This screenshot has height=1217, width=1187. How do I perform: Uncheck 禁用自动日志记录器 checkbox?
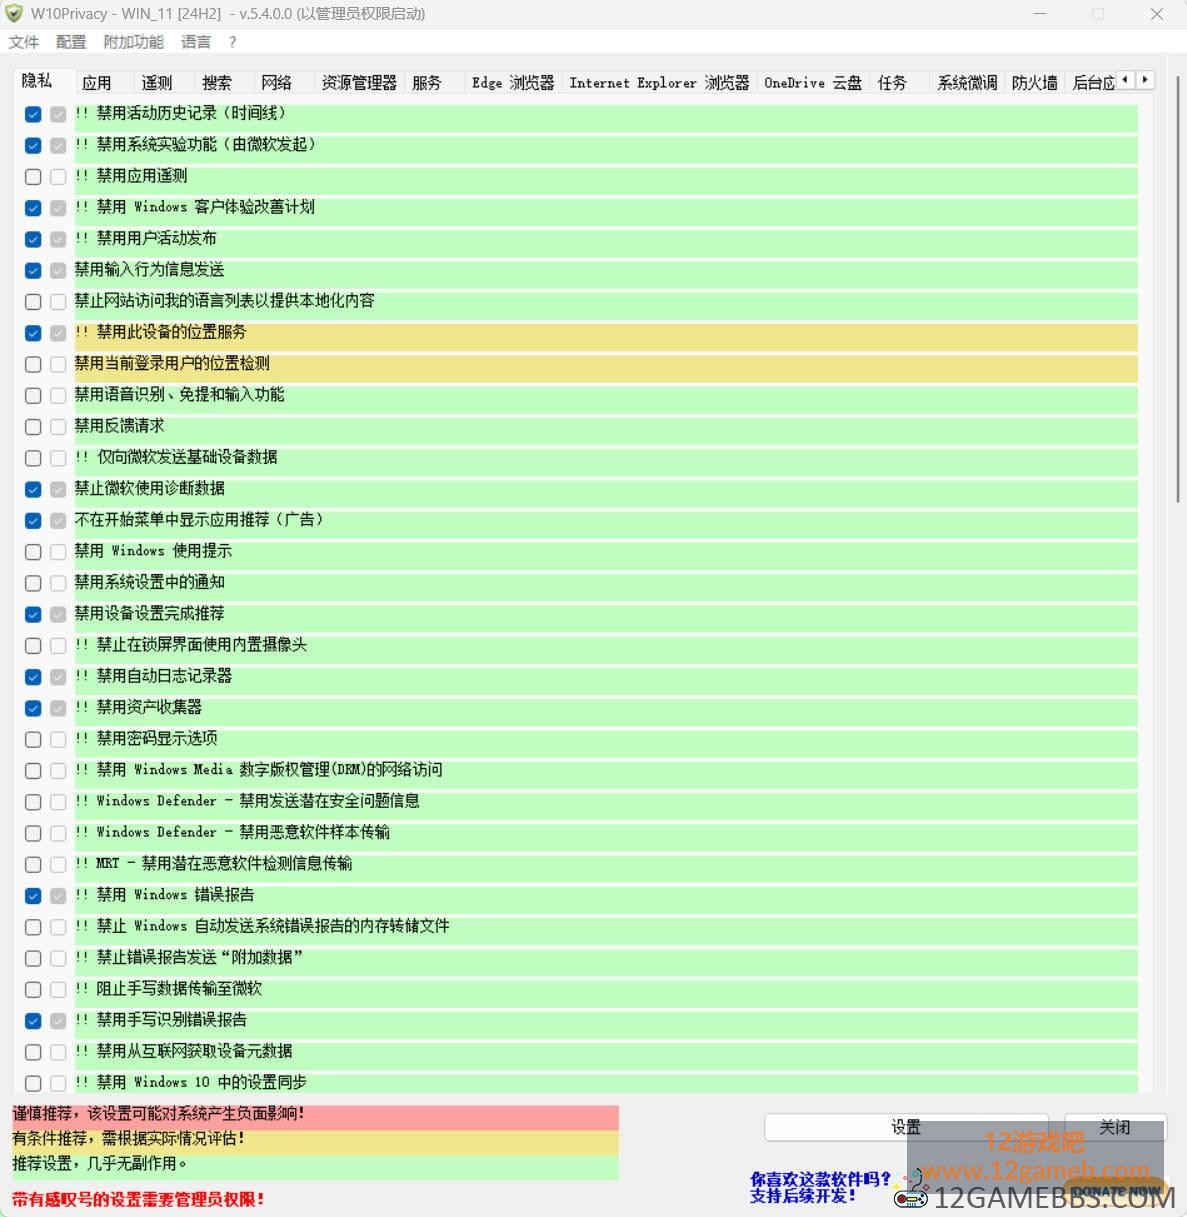pos(33,677)
